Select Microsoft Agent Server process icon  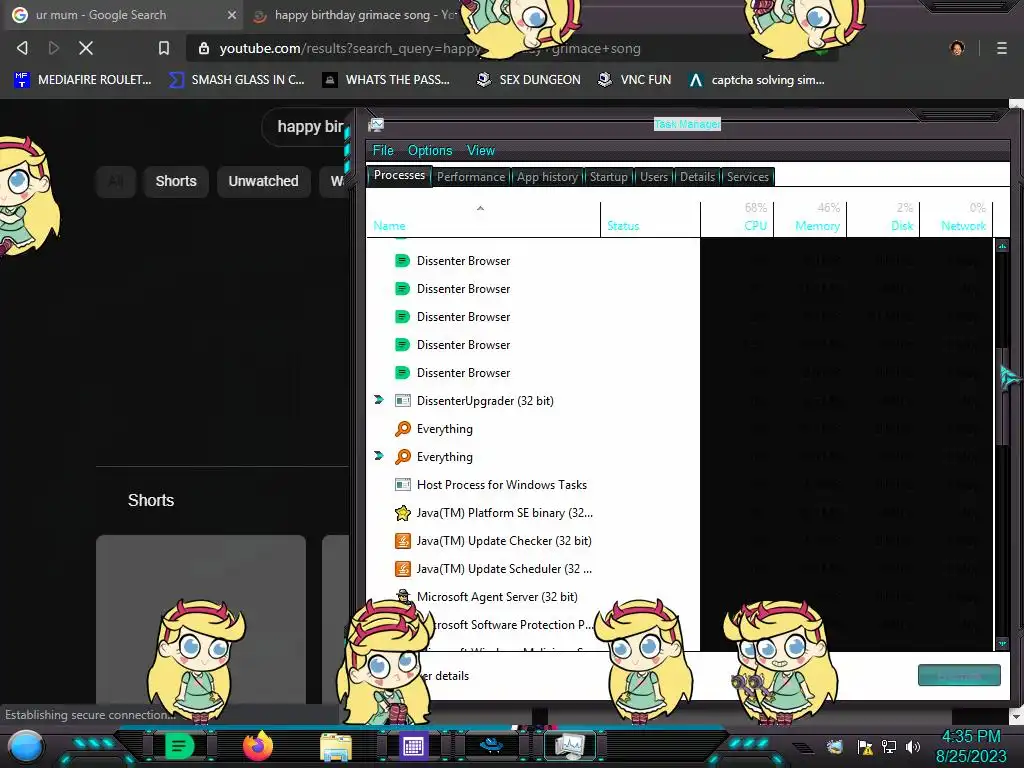pos(403,596)
